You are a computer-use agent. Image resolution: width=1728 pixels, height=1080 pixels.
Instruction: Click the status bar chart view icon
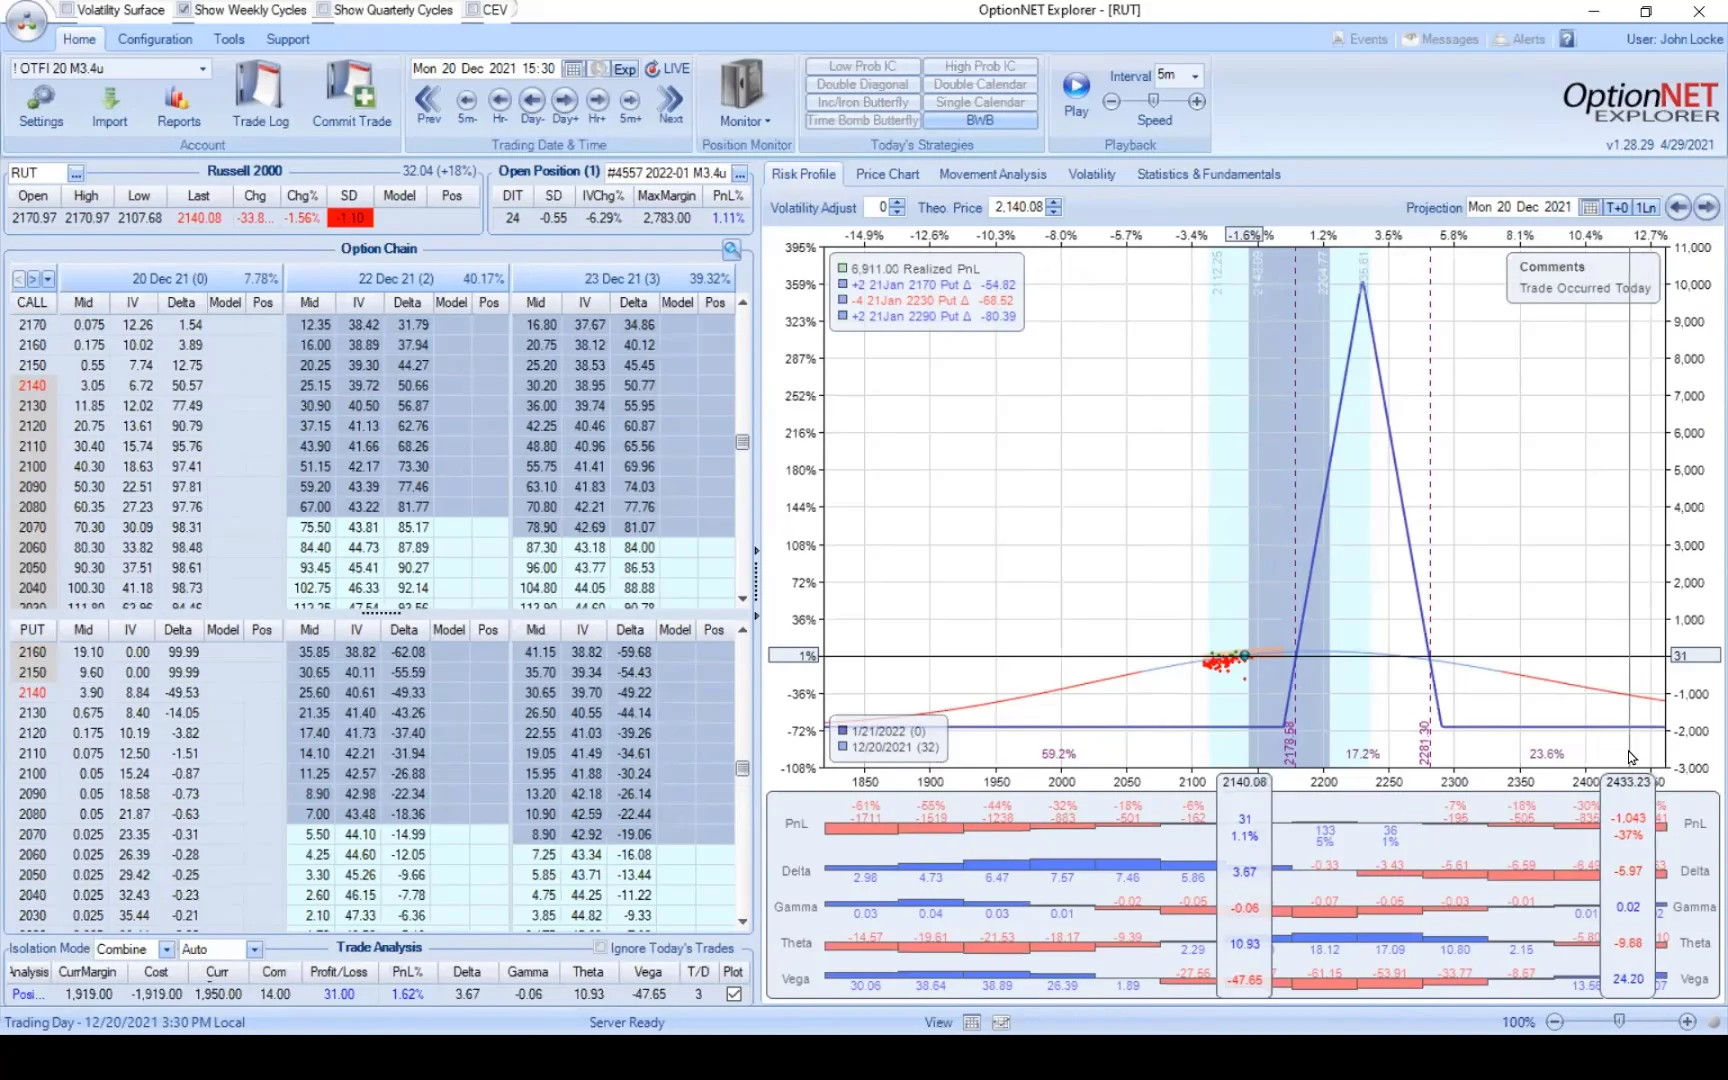(x=1001, y=1022)
